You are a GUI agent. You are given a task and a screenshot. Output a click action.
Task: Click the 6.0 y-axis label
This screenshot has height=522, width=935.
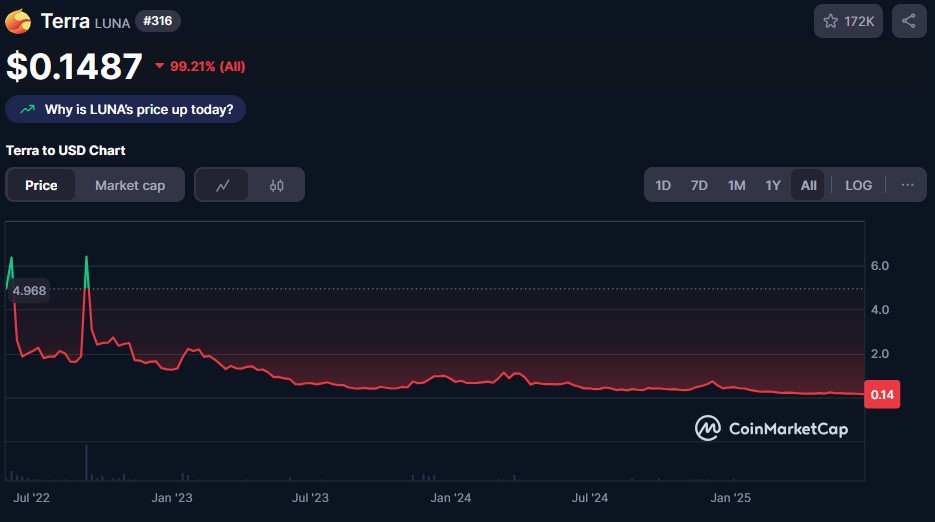(x=880, y=266)
